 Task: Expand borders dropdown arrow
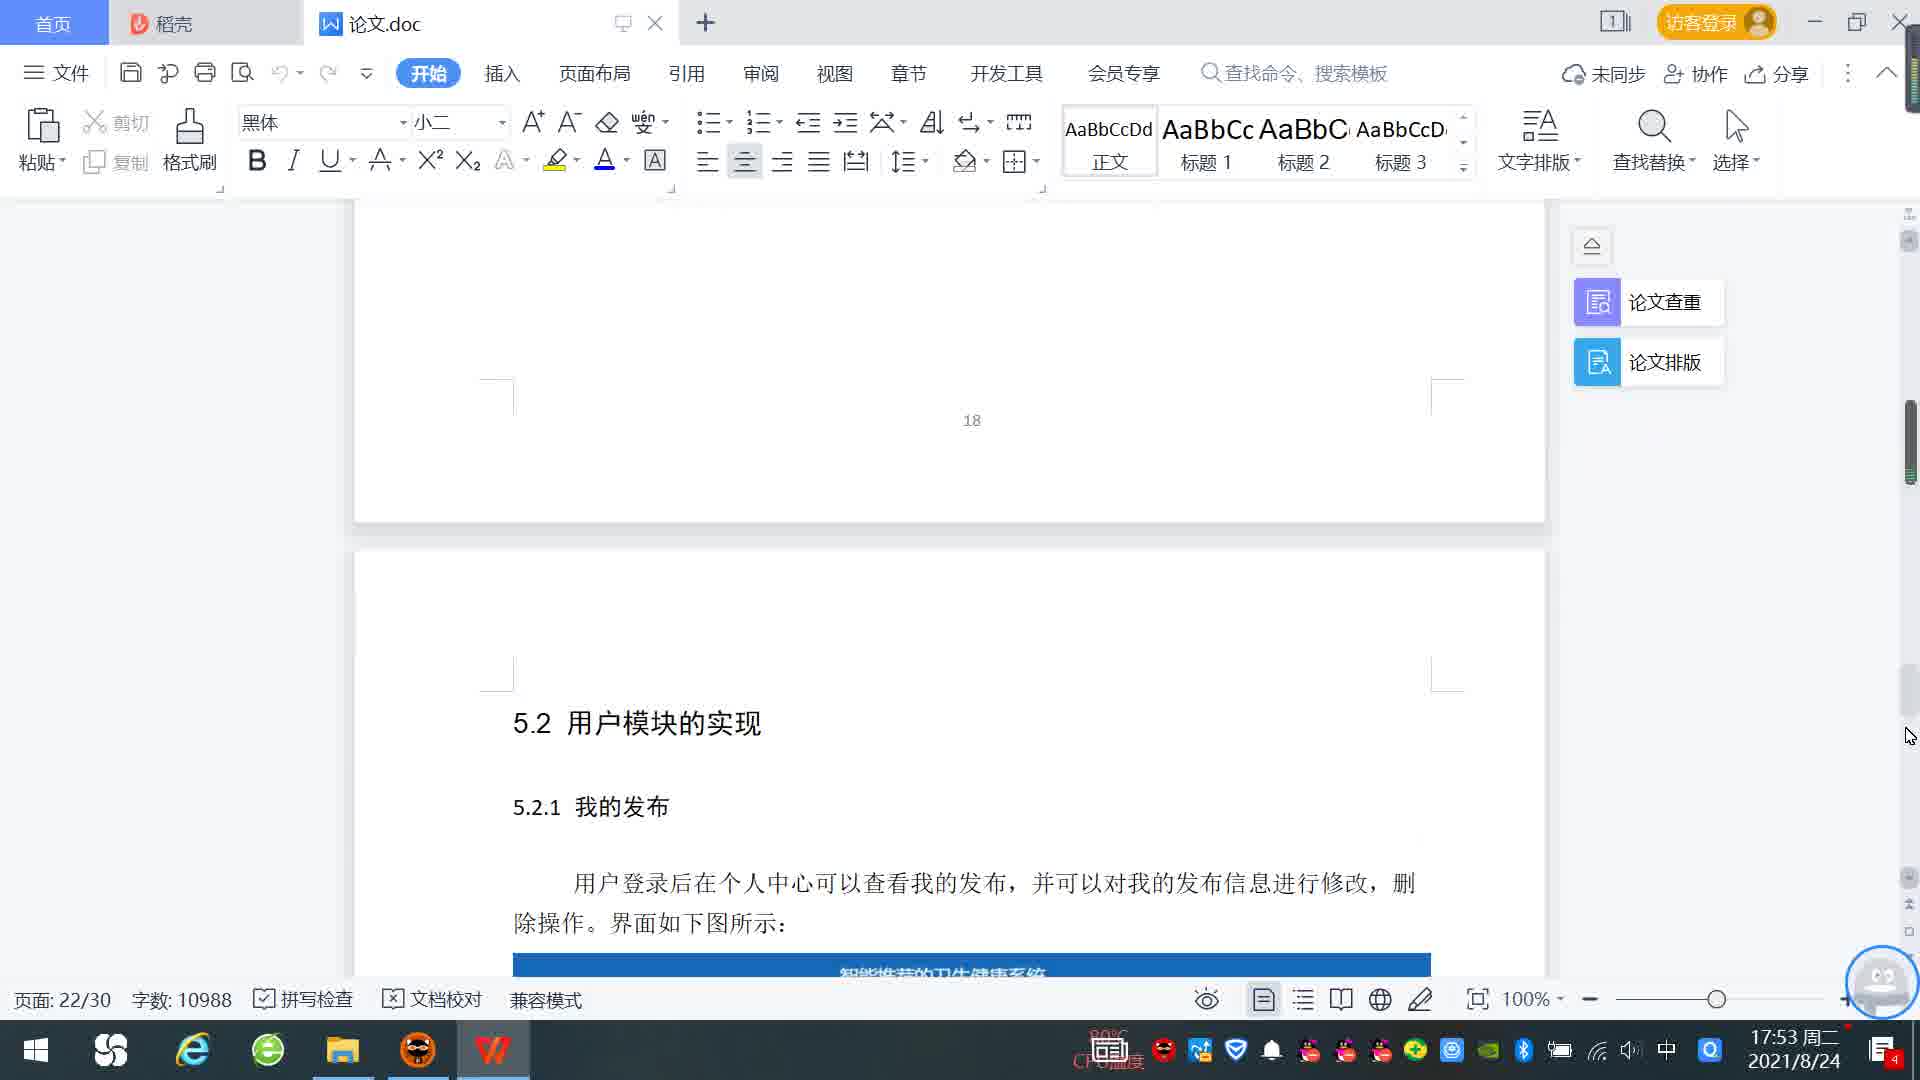click(1036, 161)
